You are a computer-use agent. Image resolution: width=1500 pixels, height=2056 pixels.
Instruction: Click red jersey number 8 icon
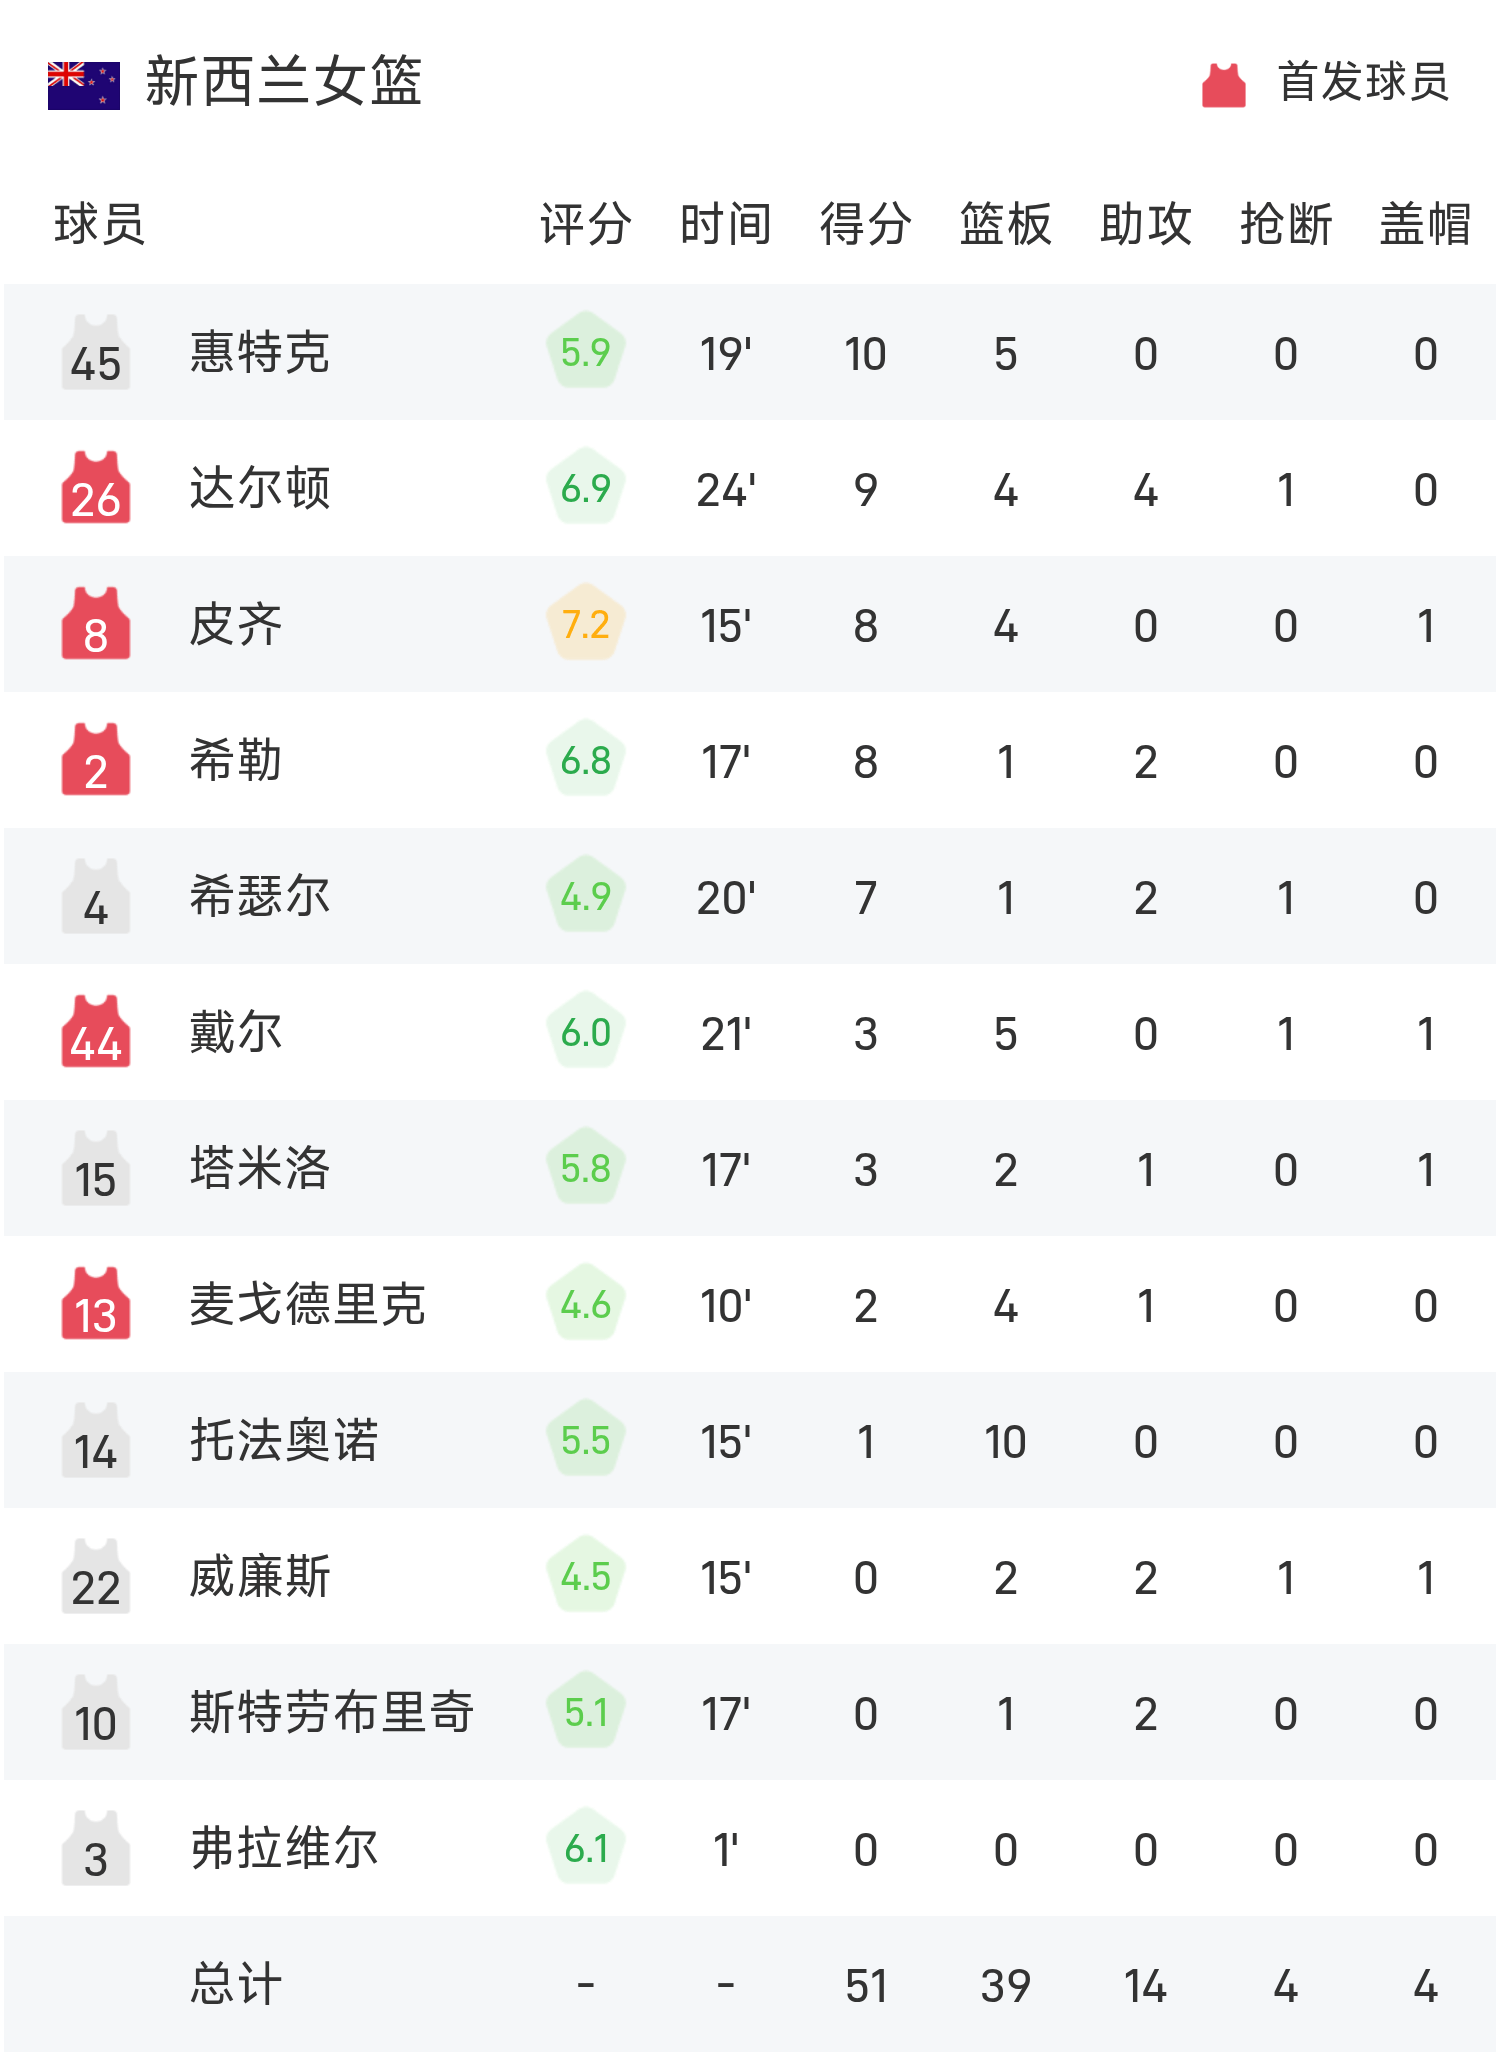96,625
